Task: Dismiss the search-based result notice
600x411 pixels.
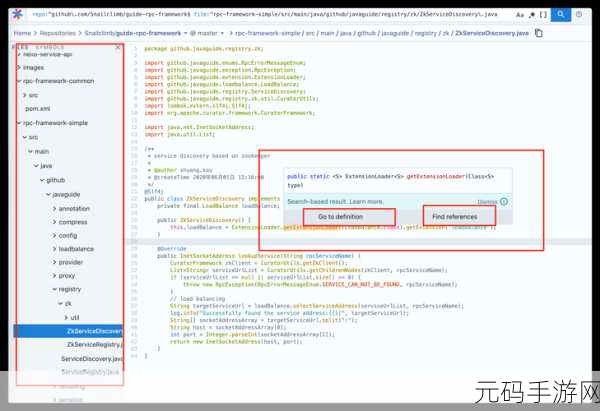Action: [x=487, y=202]
